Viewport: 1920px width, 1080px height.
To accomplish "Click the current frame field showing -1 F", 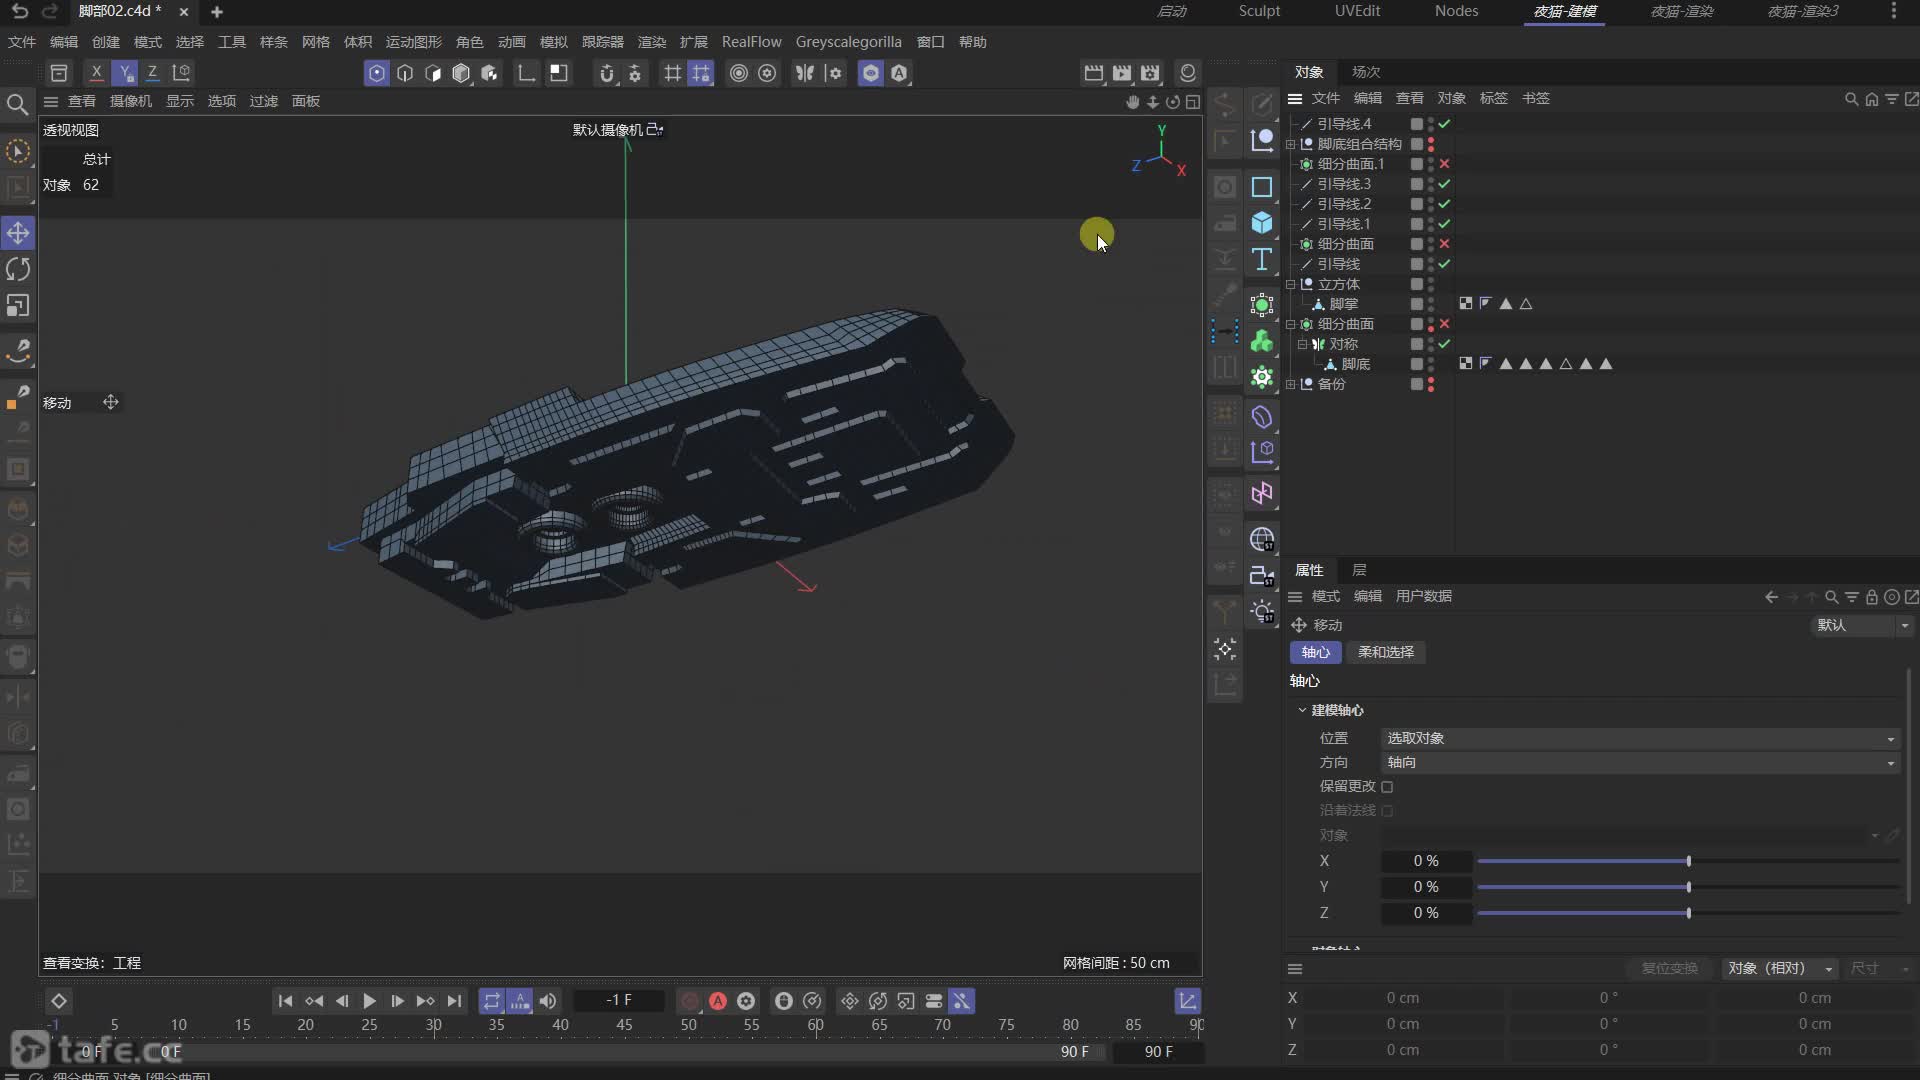I will [619, 1000].
